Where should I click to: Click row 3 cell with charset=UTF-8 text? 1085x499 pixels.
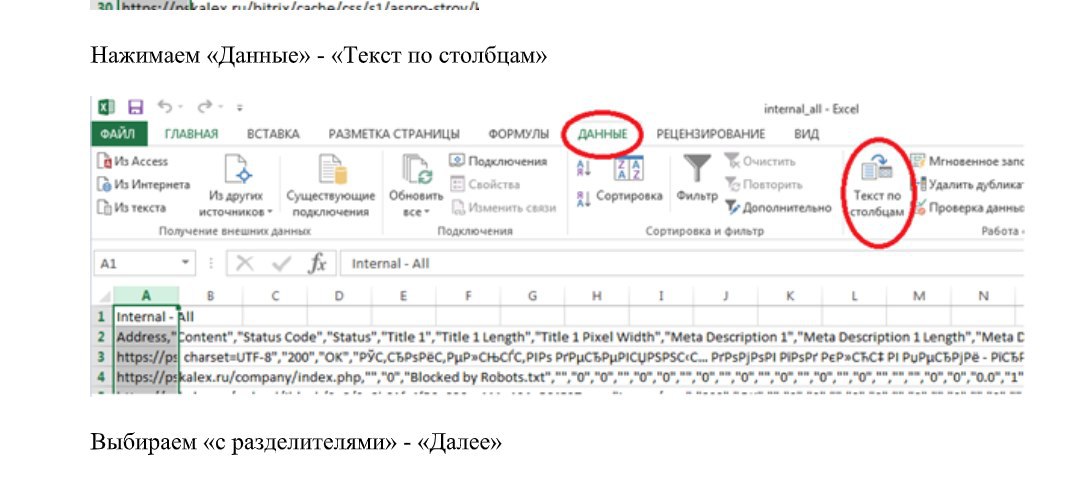pos(146,357)
